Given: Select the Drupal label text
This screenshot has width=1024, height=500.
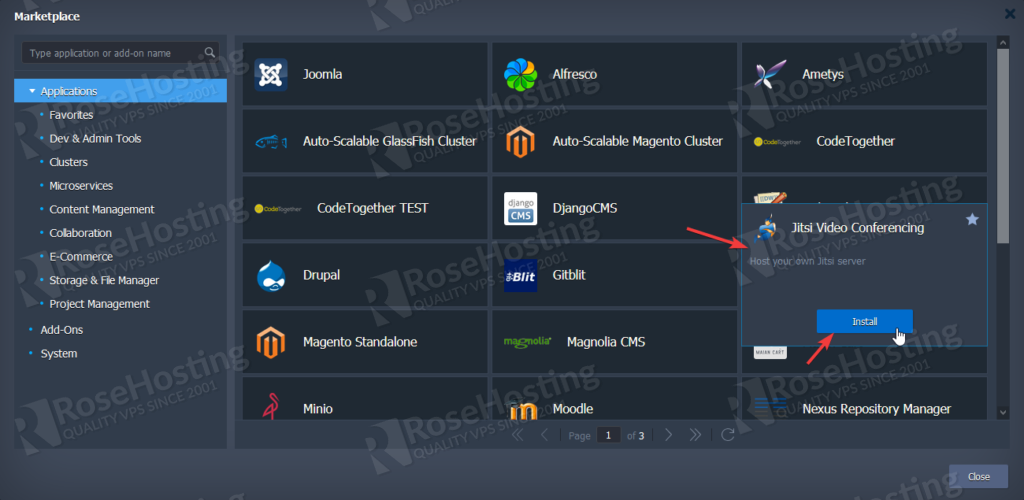Looking at the screenshot, I should click(321, 275).
